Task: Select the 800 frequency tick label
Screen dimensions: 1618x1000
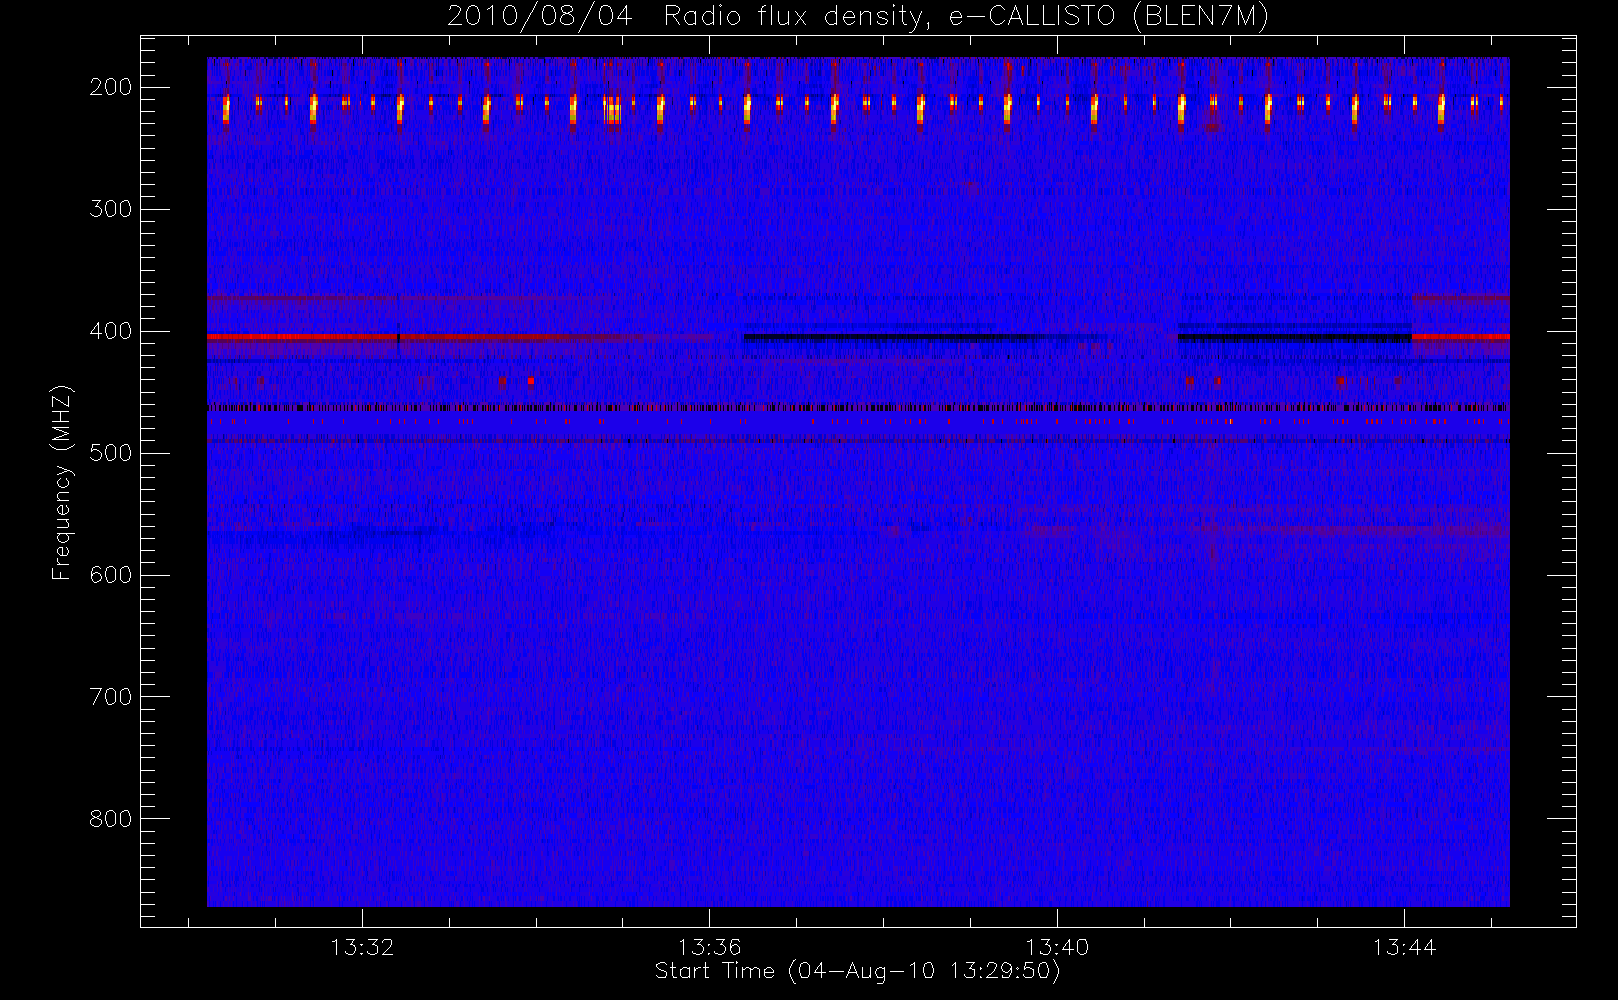Action: (x=110, y=819)
